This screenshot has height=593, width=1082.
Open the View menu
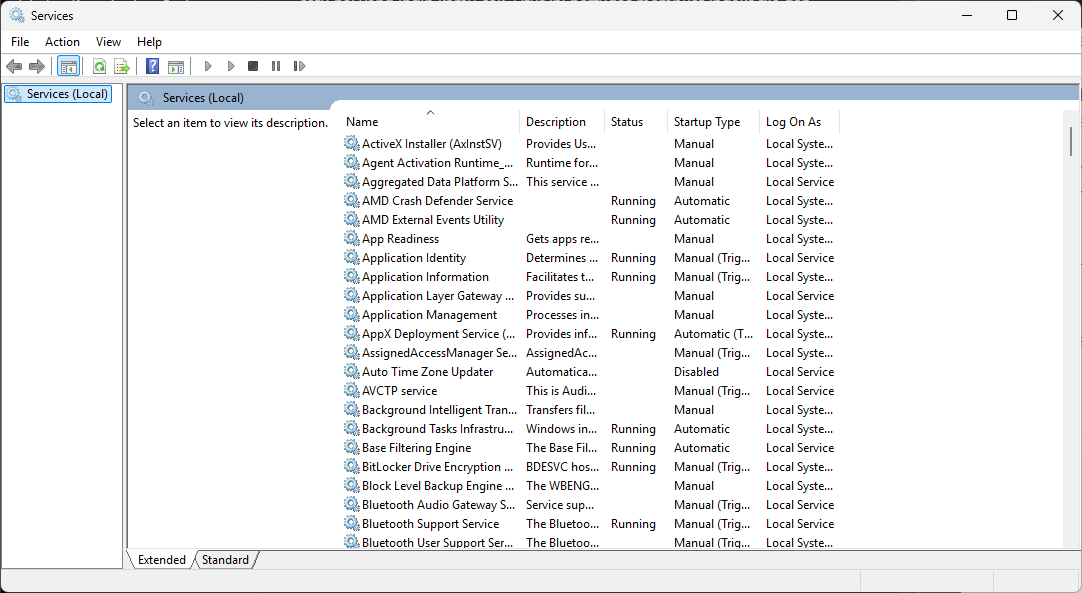coord(108,42)
